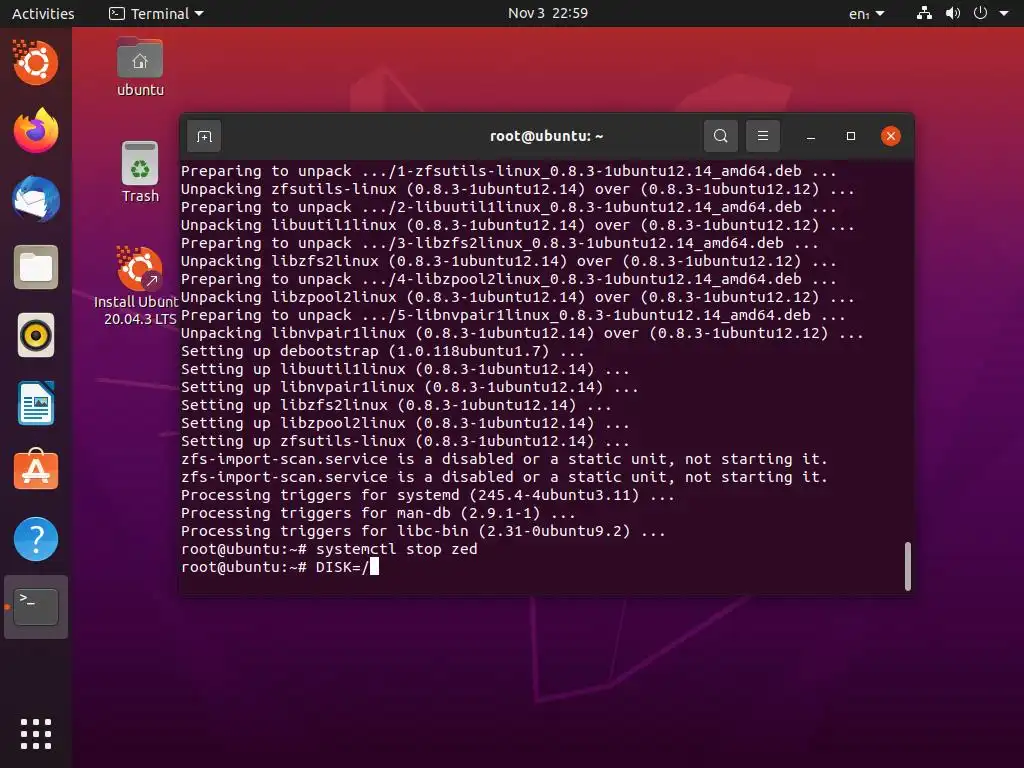
Task: Click "Setting up zfsutils-linux" line
Action: 405,441
